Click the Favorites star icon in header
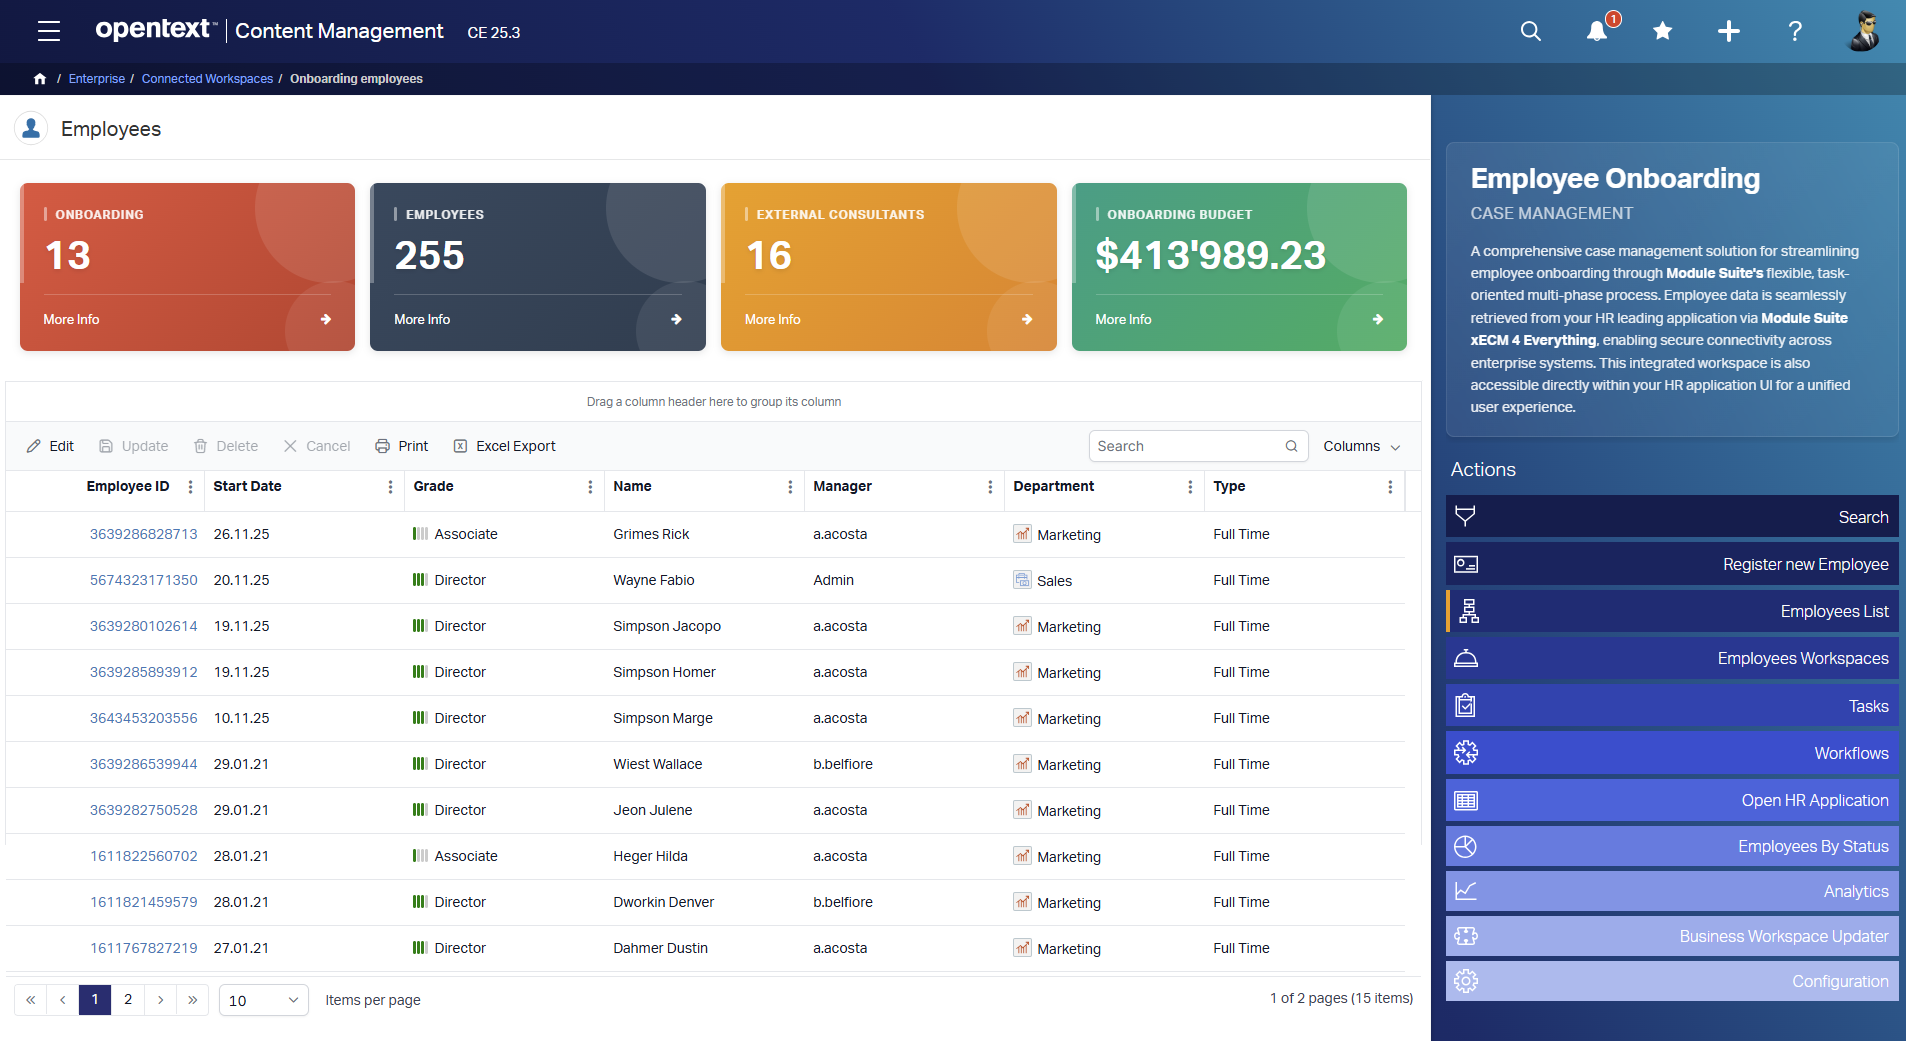 (1661, 31)
